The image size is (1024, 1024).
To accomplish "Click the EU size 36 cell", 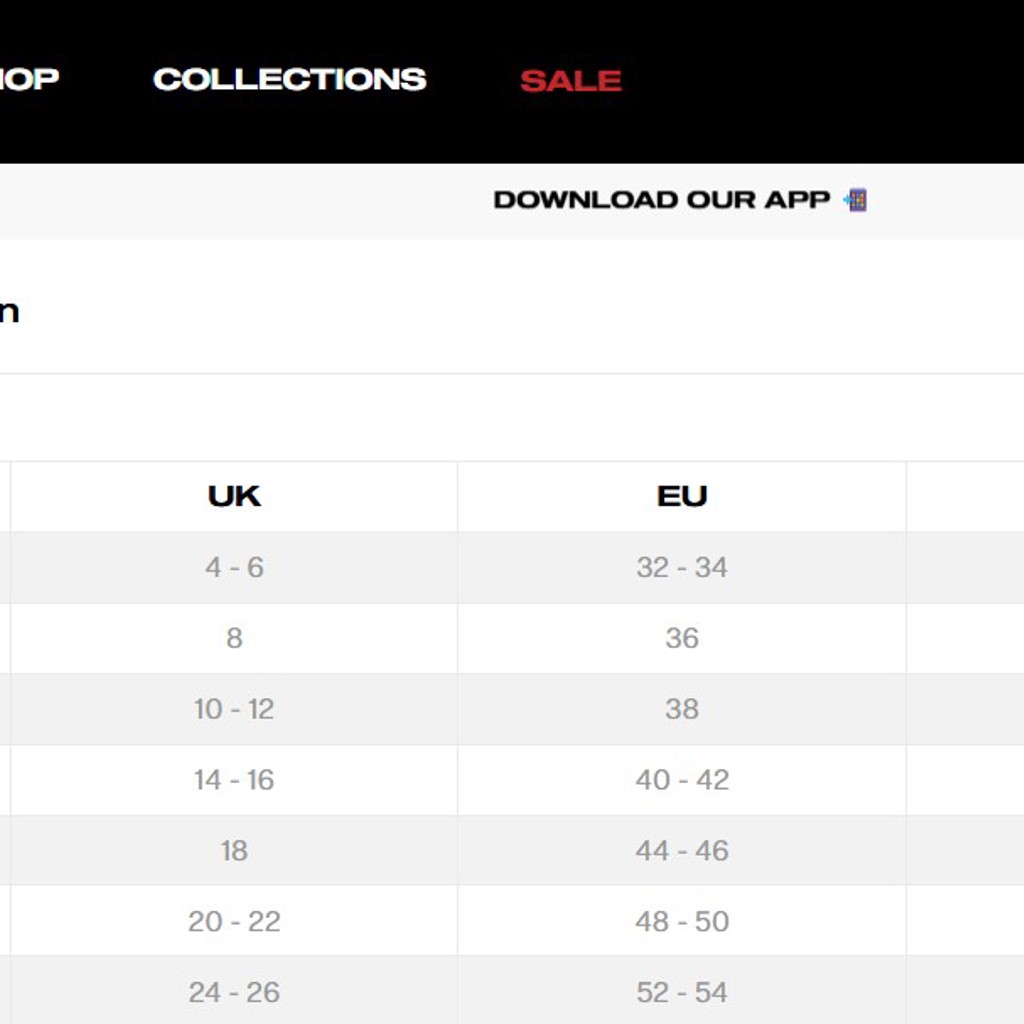I will (x=682, y=638).
